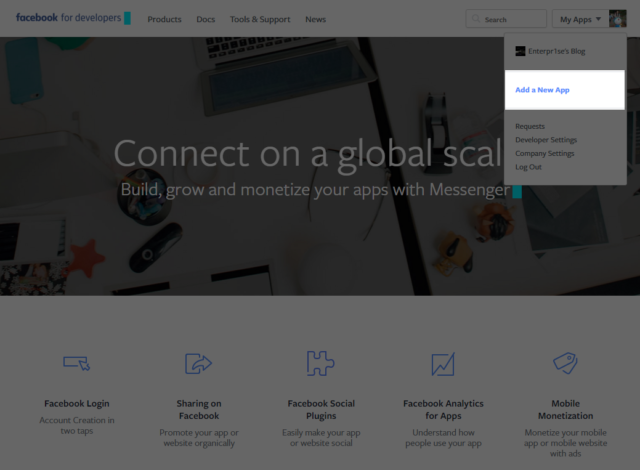Open Tools & Support menu
The width and height of the screenshot is (640, 470).
pos(260,19)
